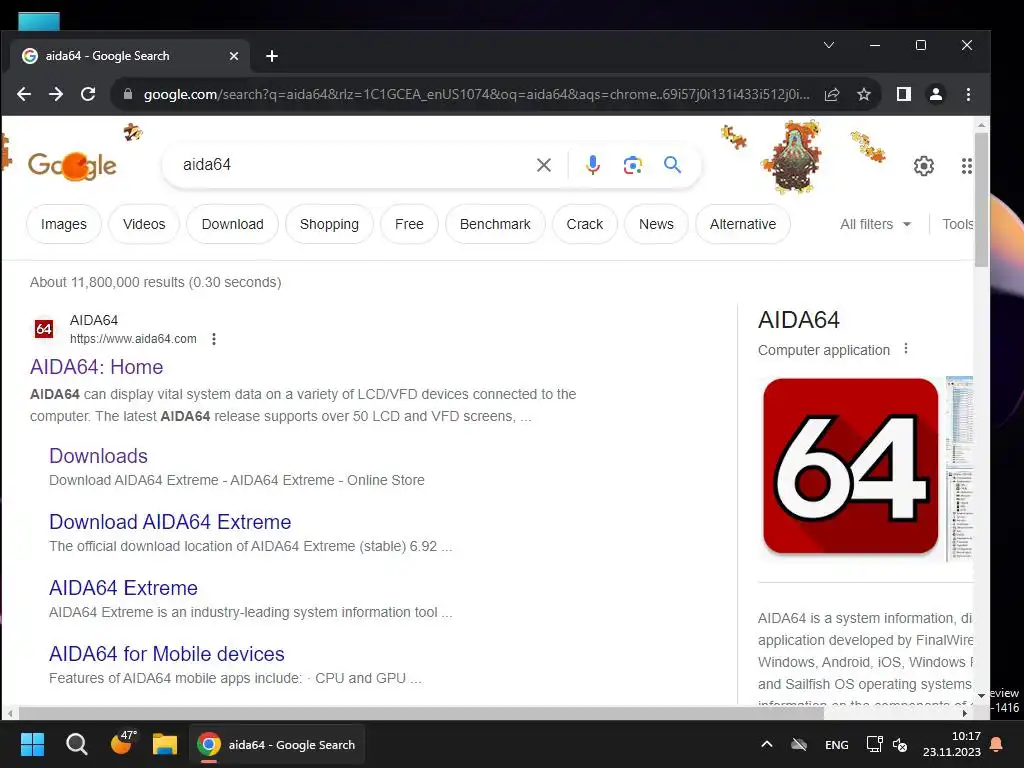
Task: Open notification bell in taskbar
Action: tap(997, 744)
